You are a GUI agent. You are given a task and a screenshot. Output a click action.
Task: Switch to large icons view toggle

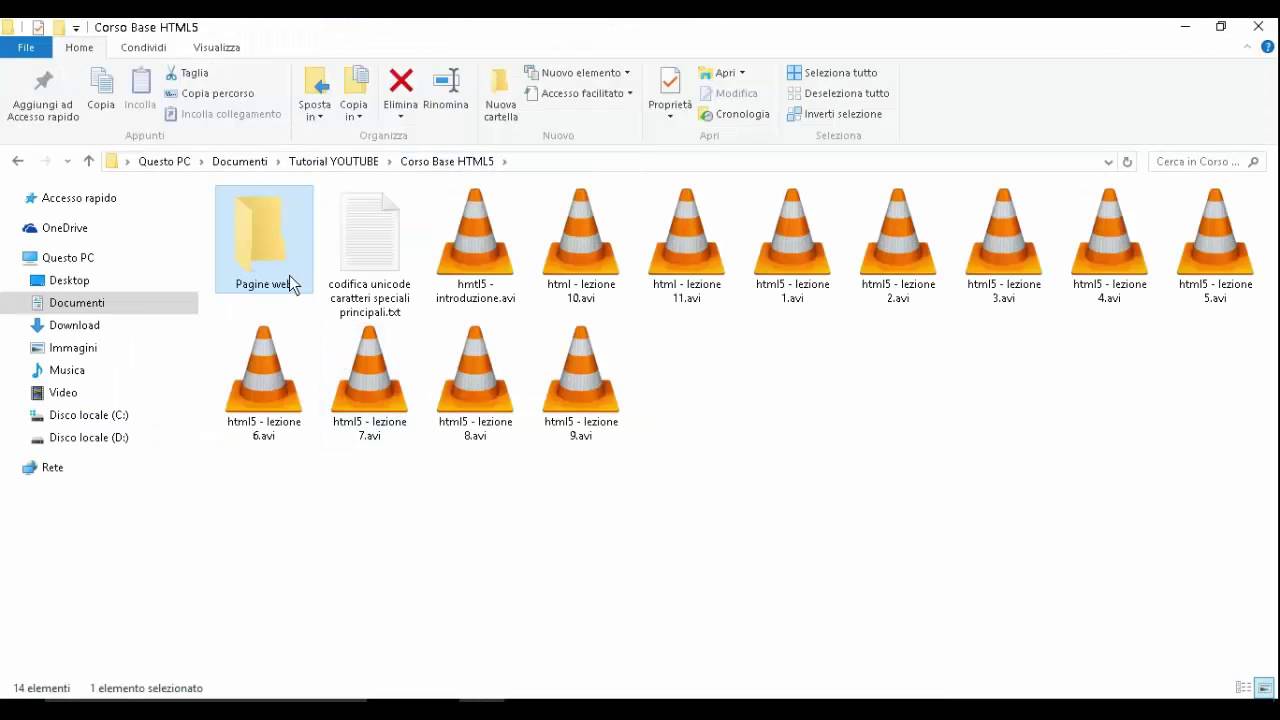pos(1265,688)
